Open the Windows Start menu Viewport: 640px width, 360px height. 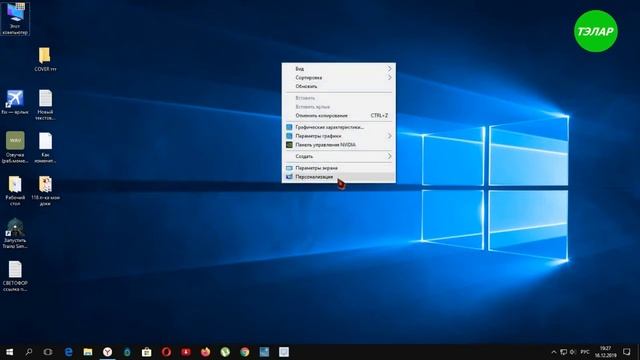tap(9, 352)
